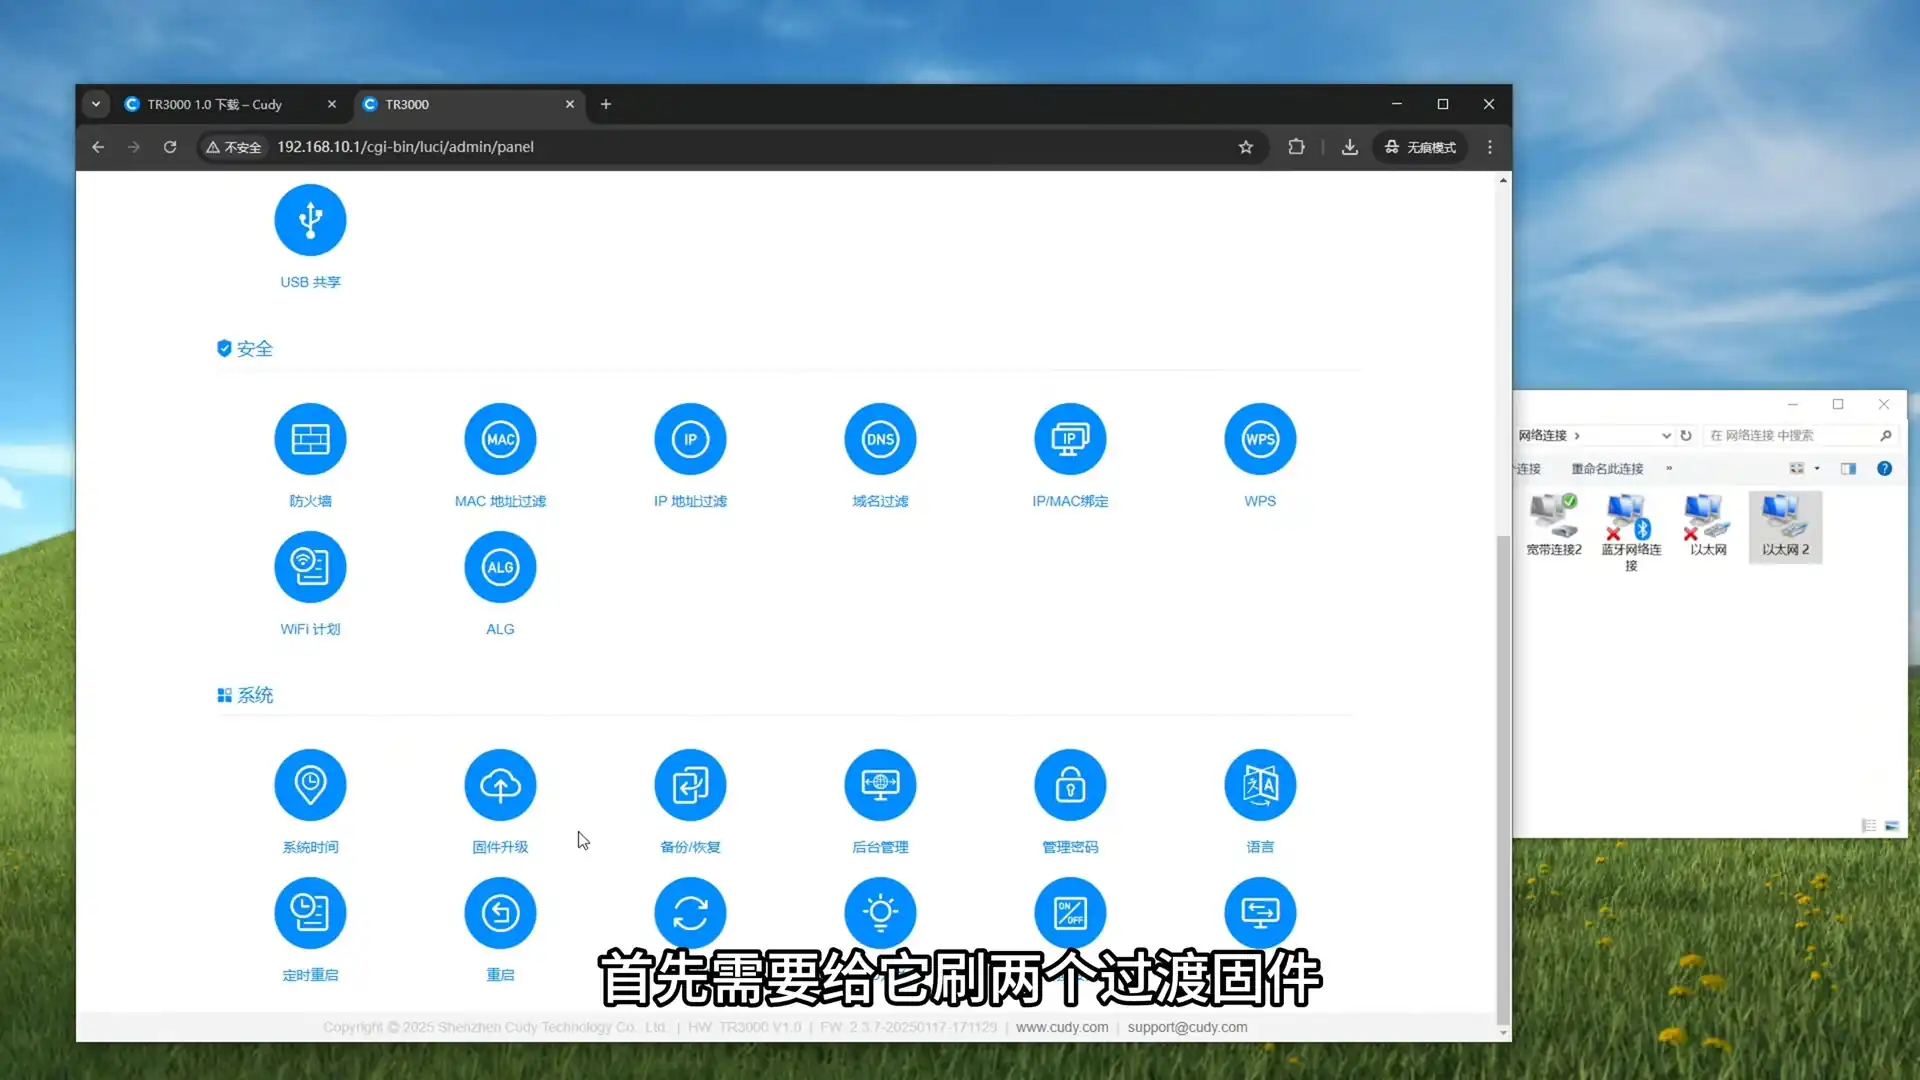
Task: Click the MAC 地址过滤 icon
Action: click(x=500, y=439)
